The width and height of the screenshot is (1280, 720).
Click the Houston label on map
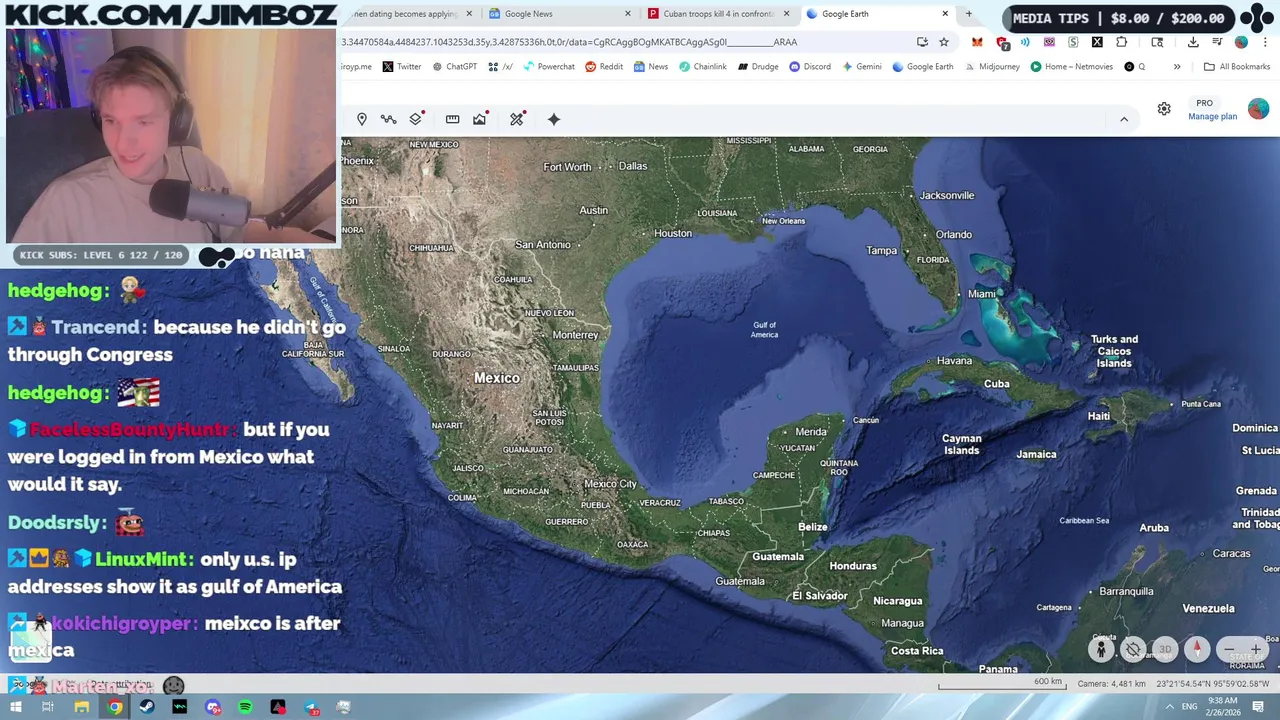pos(672,233)
